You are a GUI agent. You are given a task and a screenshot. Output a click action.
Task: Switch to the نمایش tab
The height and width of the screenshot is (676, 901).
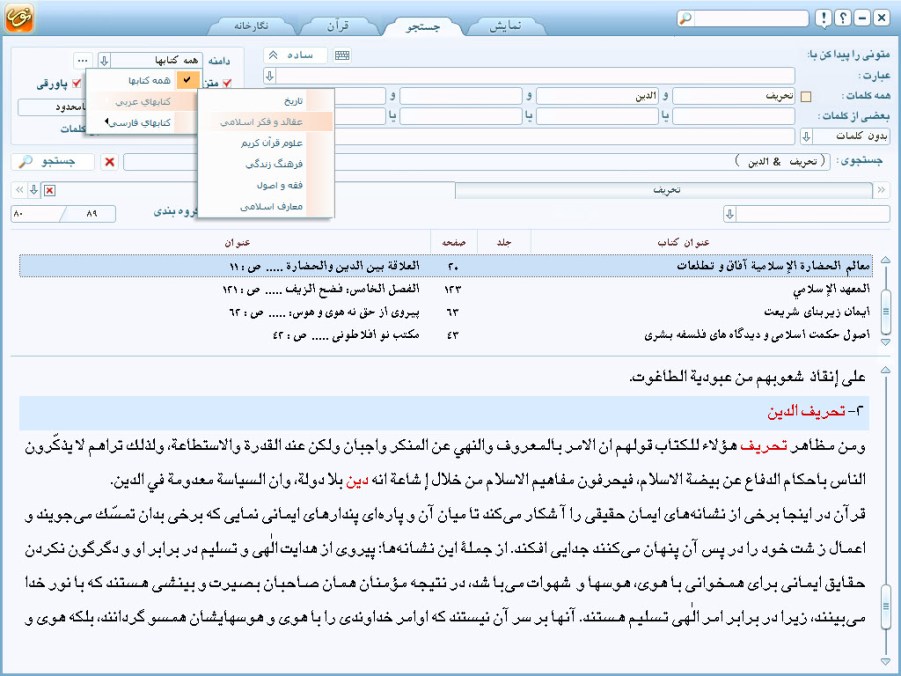[506, 26]
